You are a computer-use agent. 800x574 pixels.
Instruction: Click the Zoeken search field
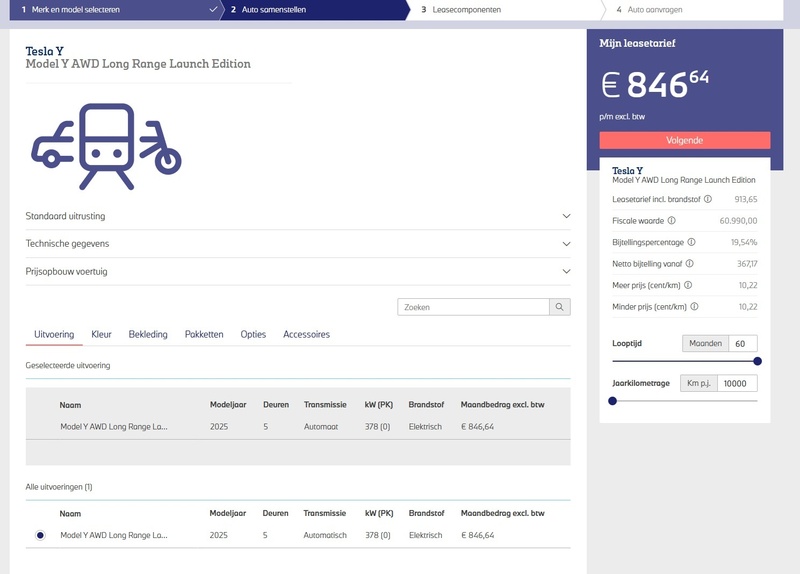pyautogui.click(x=473, y=307)
